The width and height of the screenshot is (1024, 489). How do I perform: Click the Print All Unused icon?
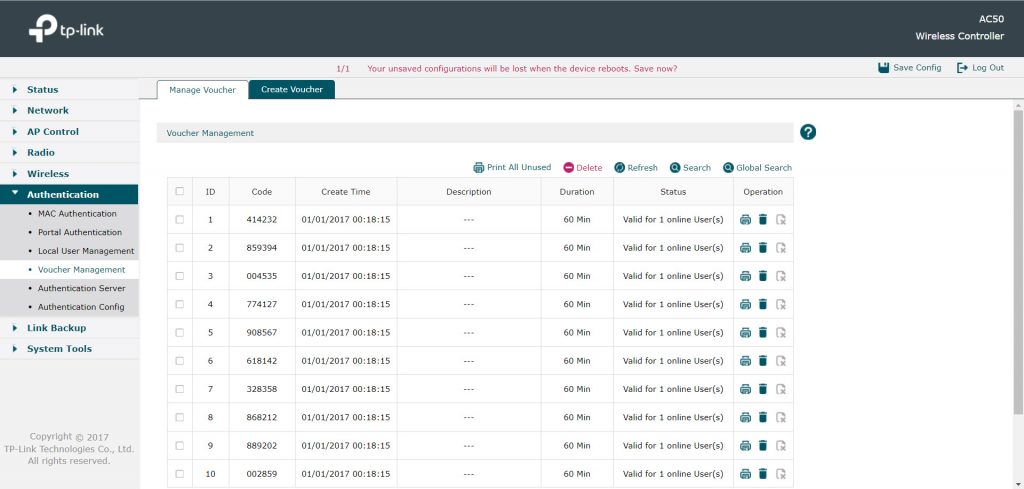coord(479,168)
